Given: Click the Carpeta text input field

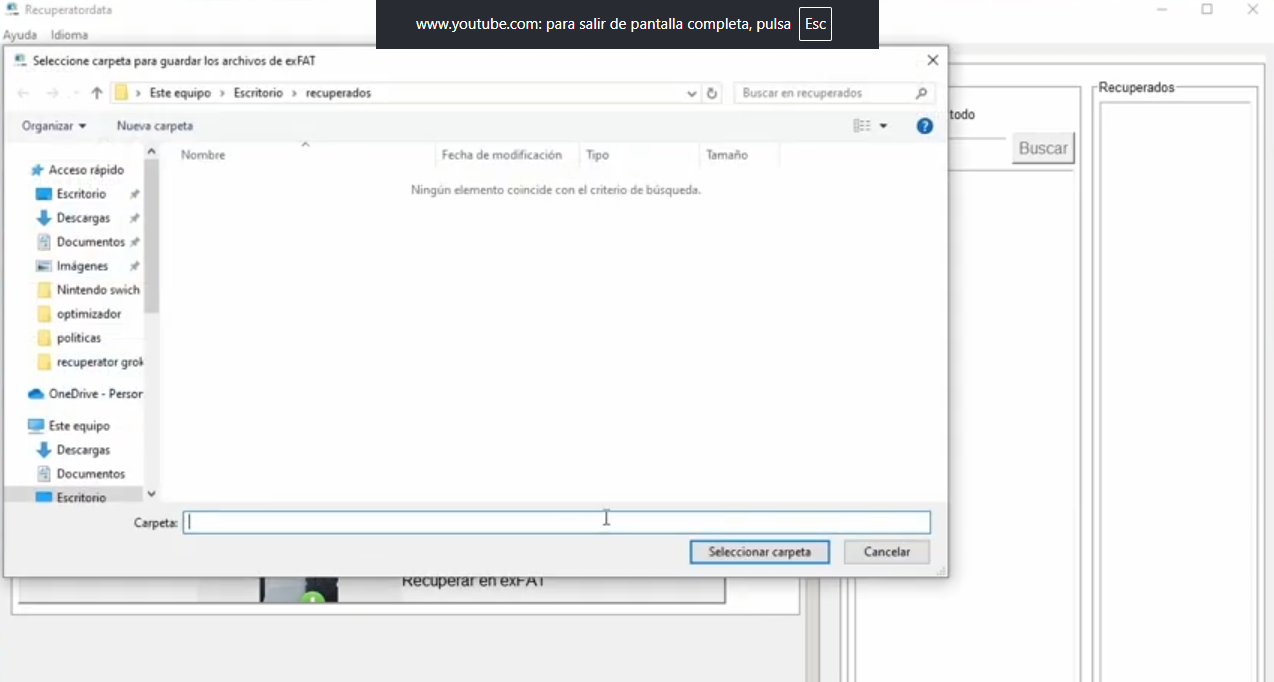Looking at the screenshot, I should [x=556, y=522].
